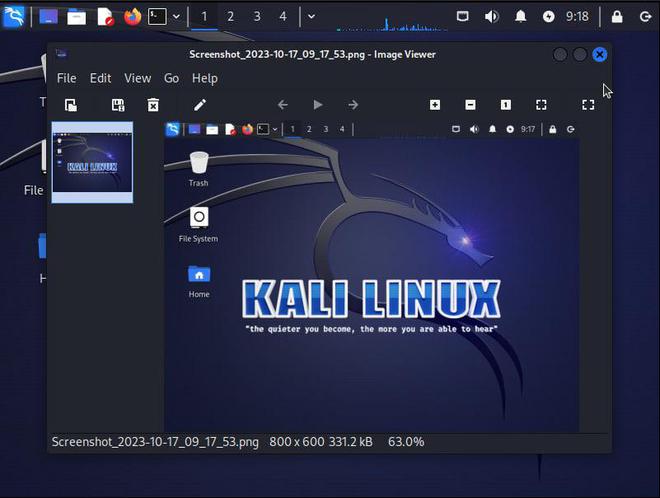Zoom in with plus icon

click(435, 105)
